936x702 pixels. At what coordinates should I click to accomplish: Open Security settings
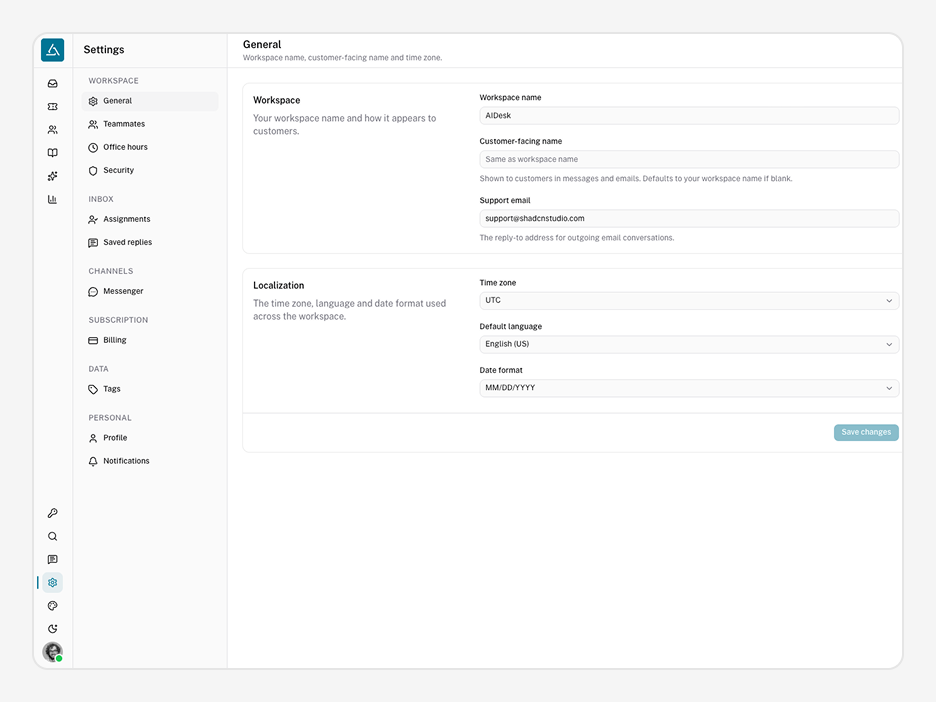click(x=150, y=170)
